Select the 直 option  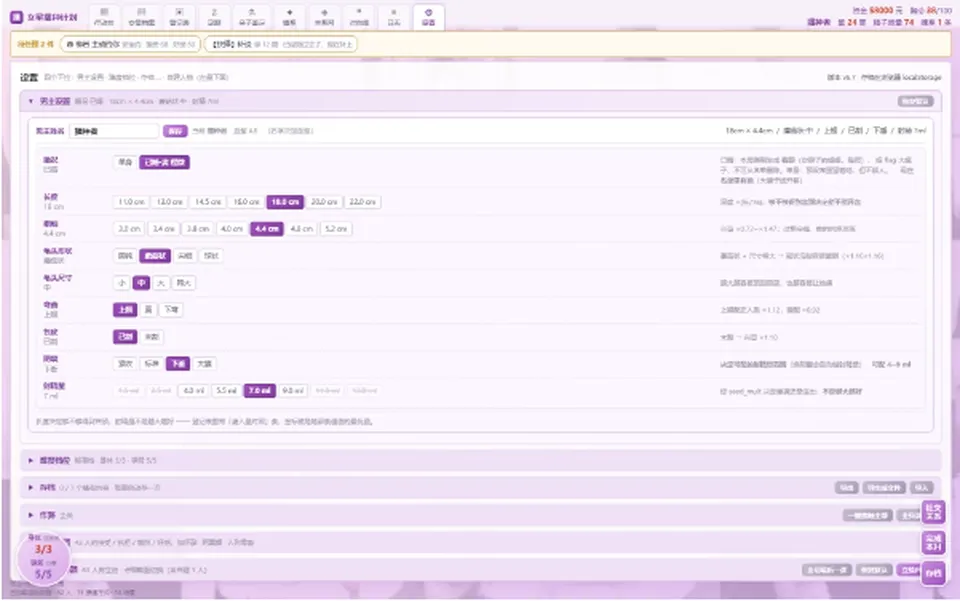pyautogui.click(x=148, y=310)
